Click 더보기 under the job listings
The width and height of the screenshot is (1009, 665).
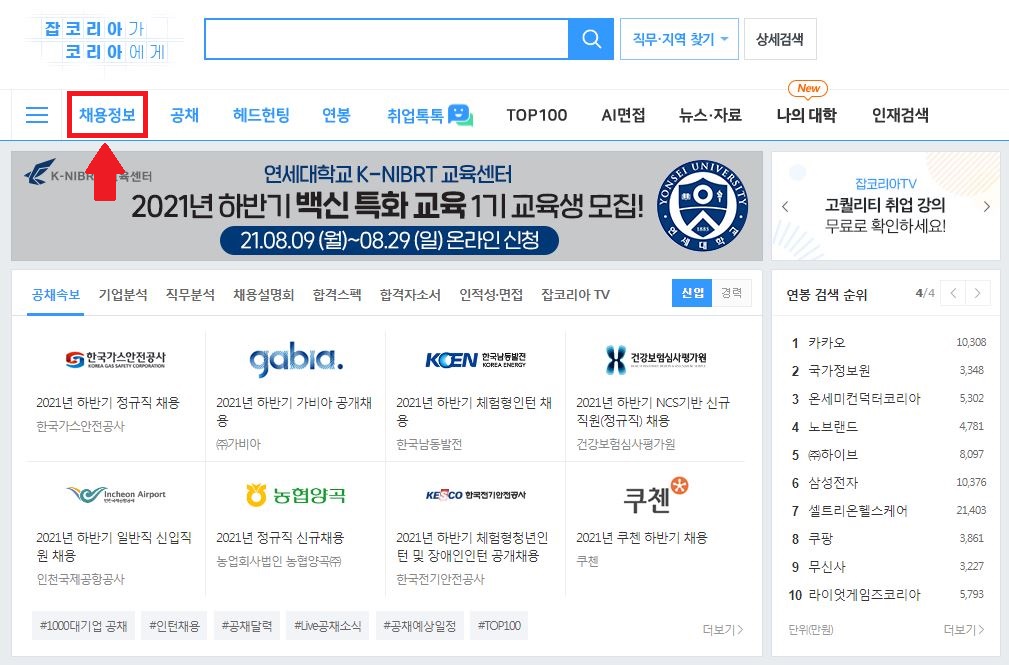723,630
